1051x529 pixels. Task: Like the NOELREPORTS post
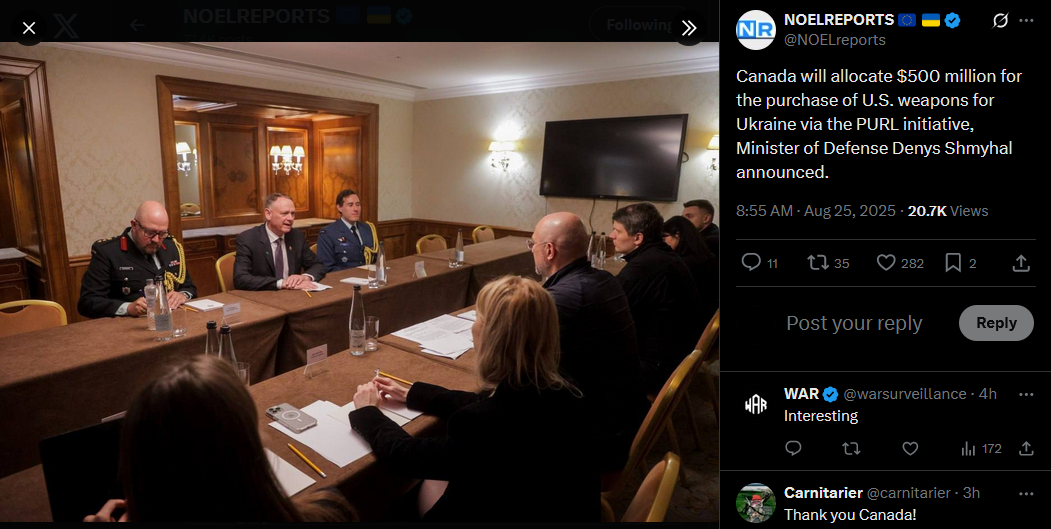(886, 262)
